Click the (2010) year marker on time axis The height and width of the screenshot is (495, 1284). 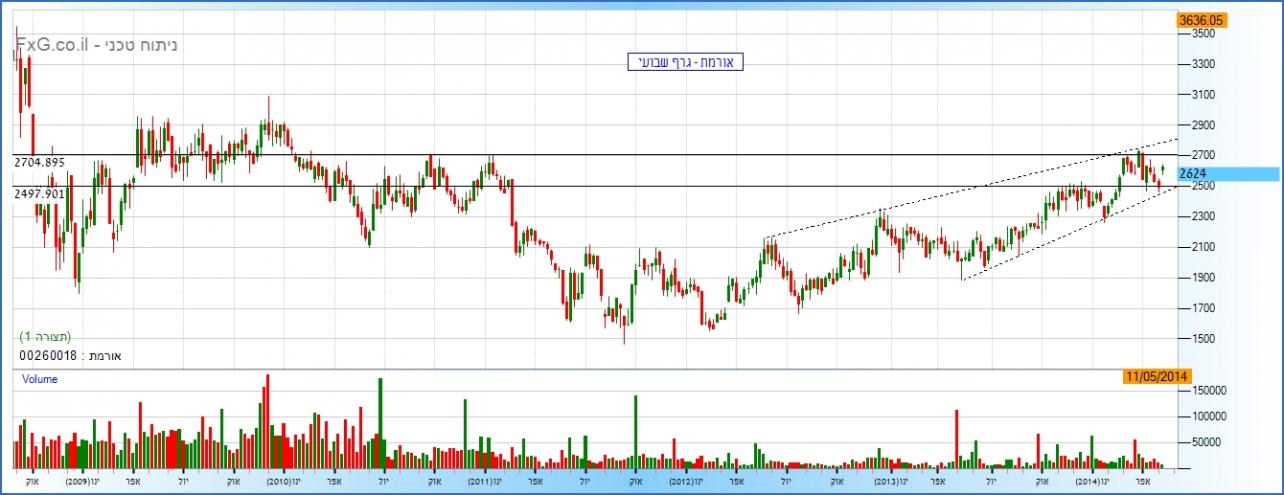pyautogui.click(x=277, y=481)
